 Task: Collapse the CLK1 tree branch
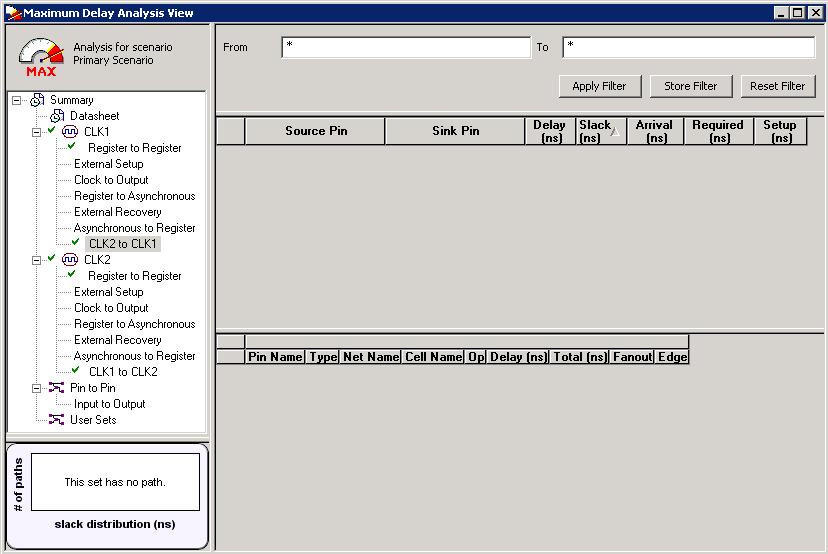pos(36,132)
